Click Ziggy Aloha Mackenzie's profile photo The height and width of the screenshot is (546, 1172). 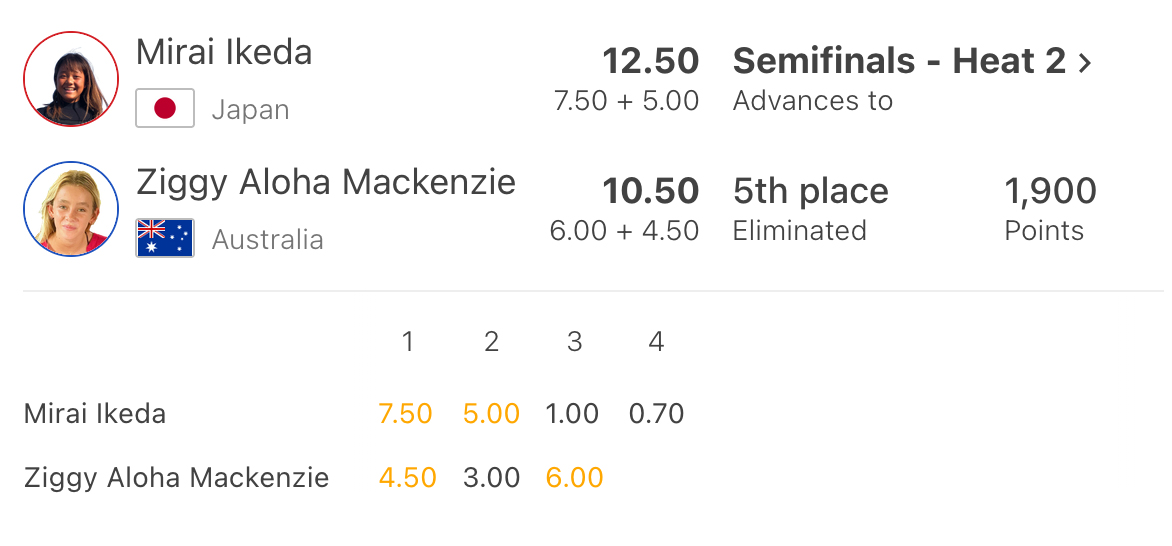pyautogui.click(x=65, y=209)
